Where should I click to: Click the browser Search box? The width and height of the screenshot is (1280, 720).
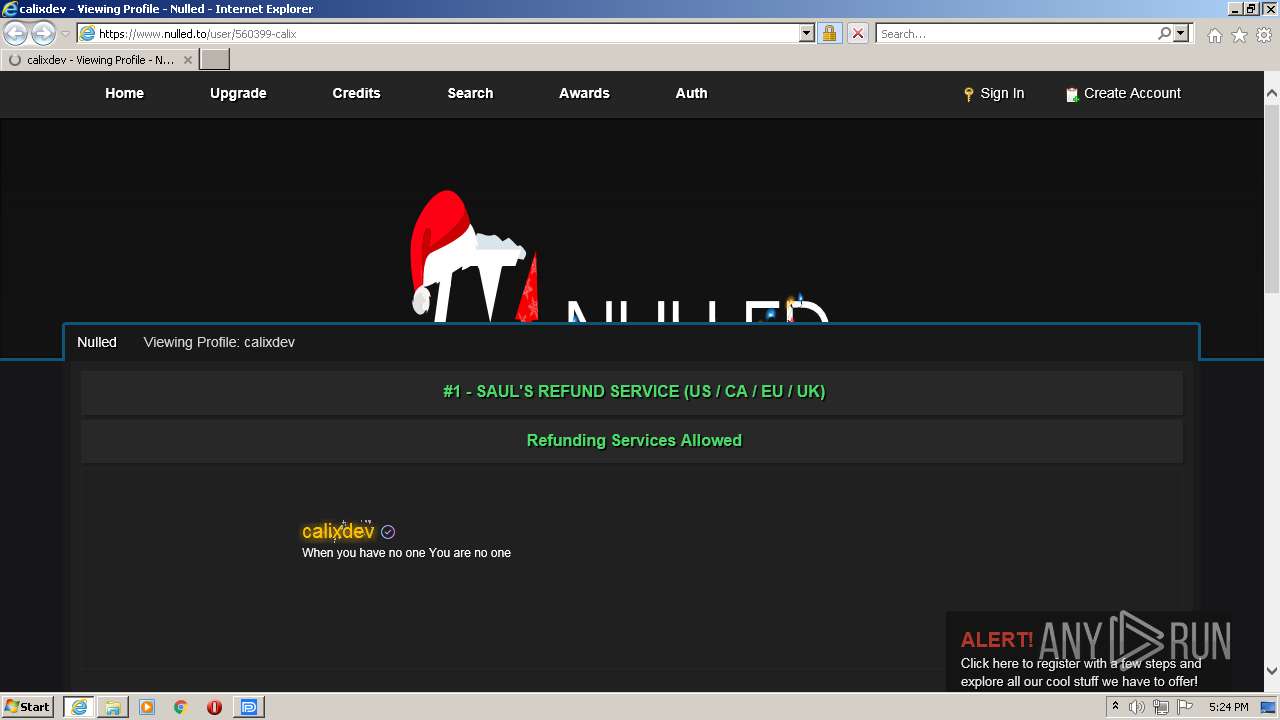(x=1016, y=33)
